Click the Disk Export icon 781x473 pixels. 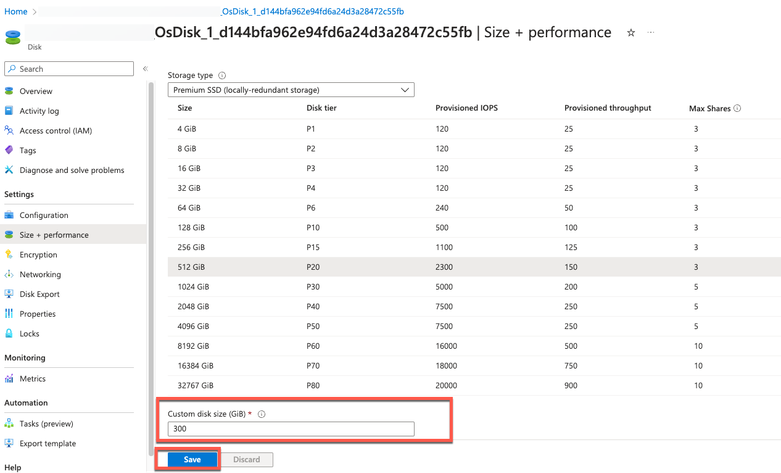[x=9, y=294]
